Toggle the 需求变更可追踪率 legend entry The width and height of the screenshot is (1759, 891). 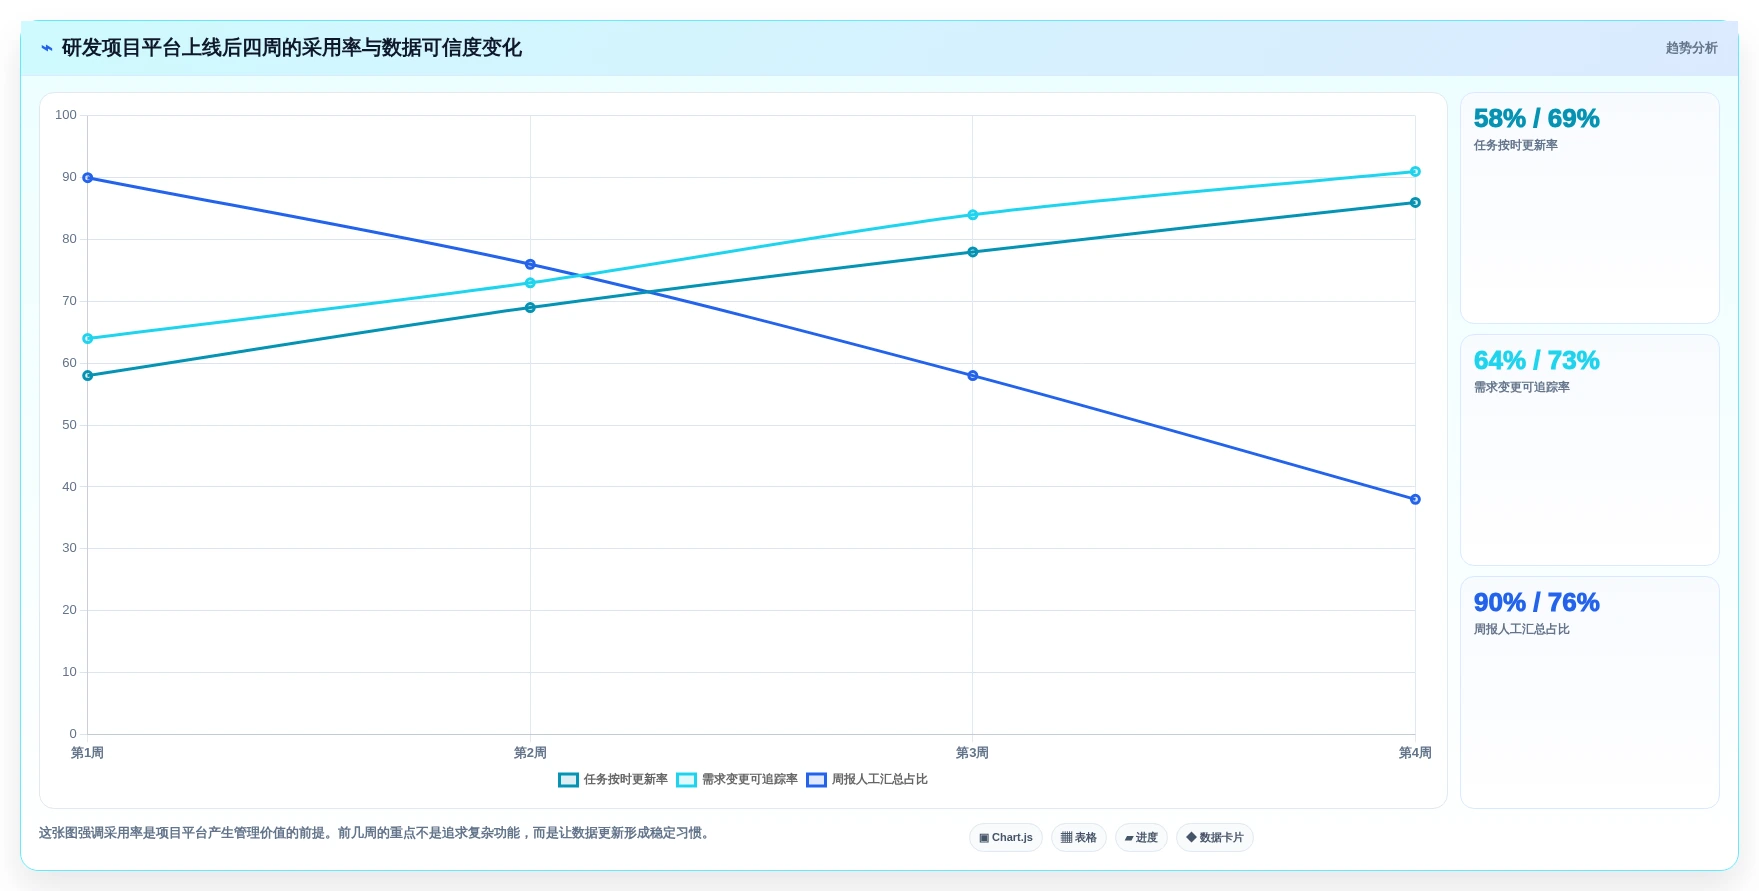point(737,780)
